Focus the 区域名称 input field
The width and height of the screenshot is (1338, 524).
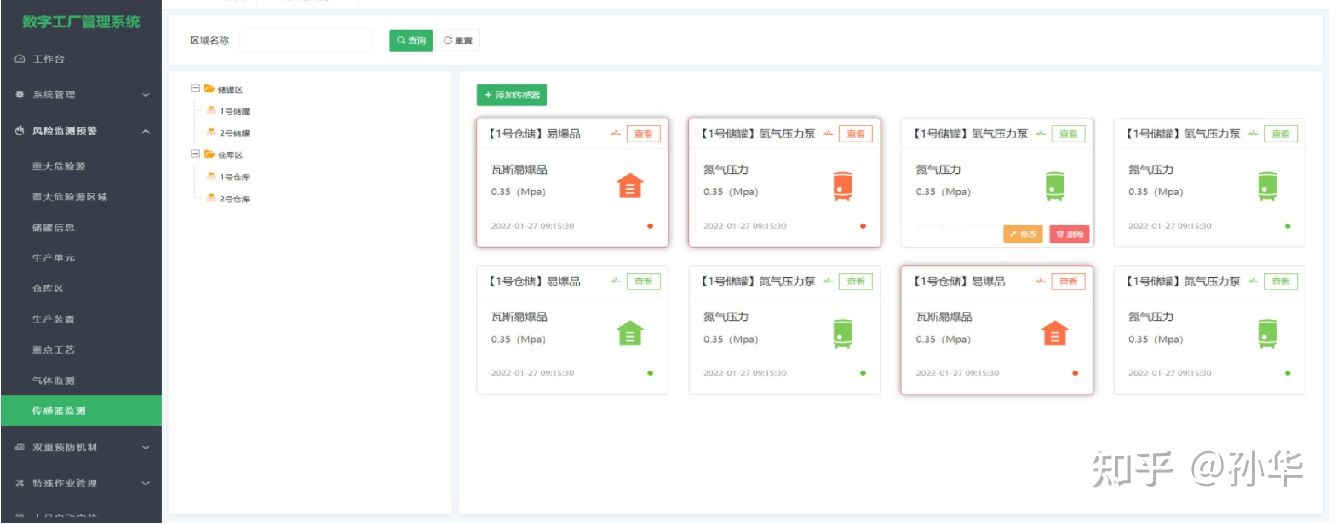pyautogui.click(x=306, y=40)
